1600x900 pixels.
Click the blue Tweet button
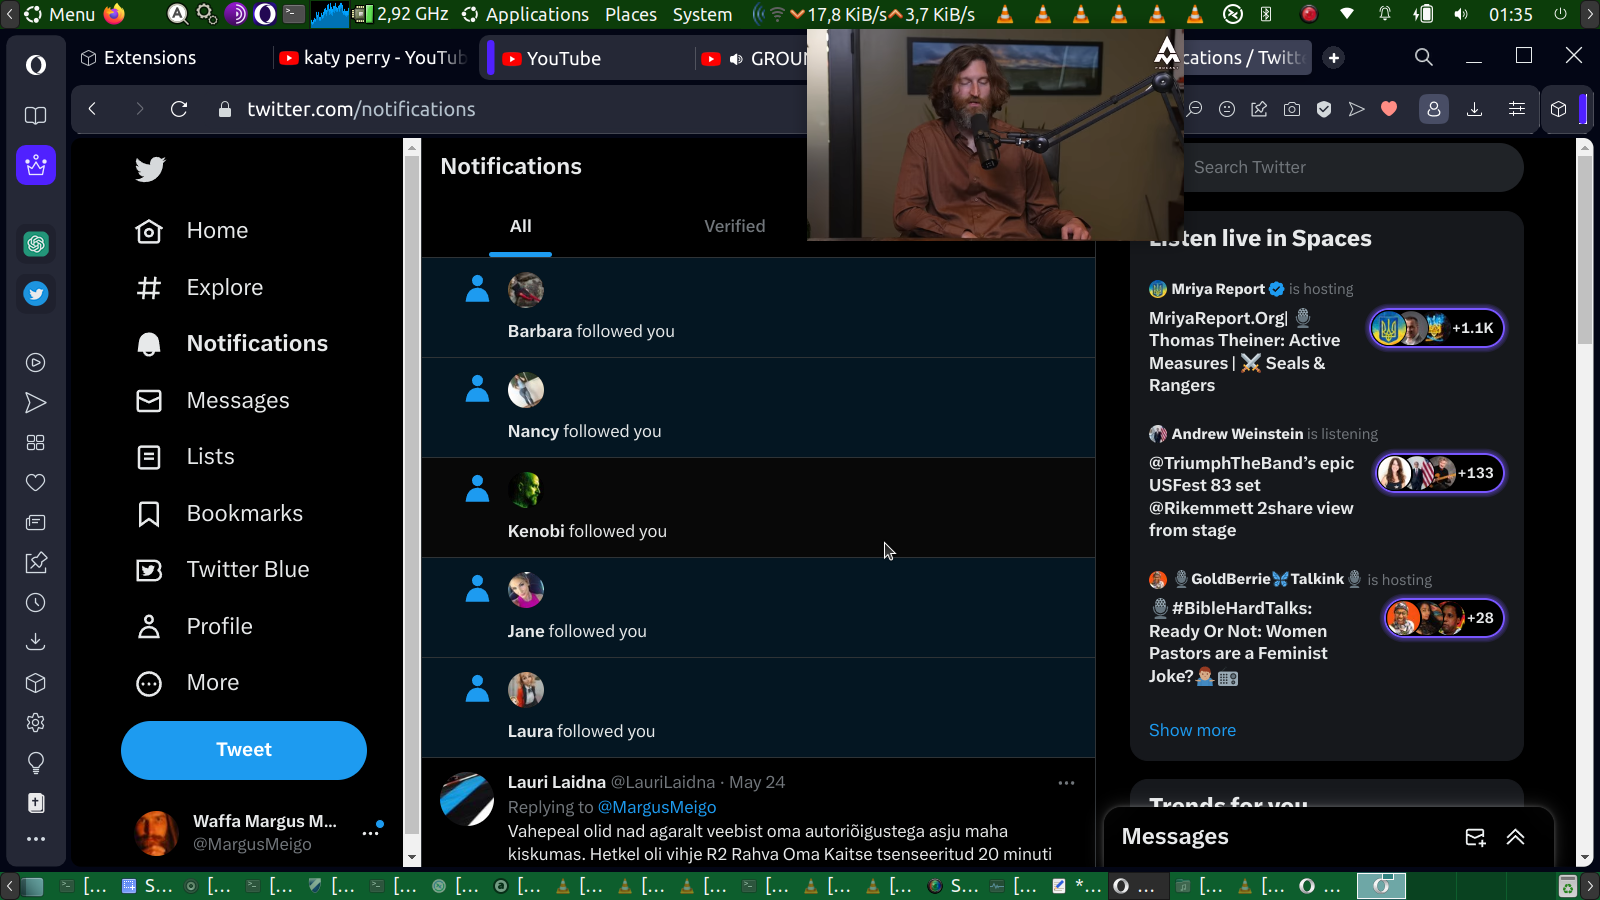click(244, 750)
